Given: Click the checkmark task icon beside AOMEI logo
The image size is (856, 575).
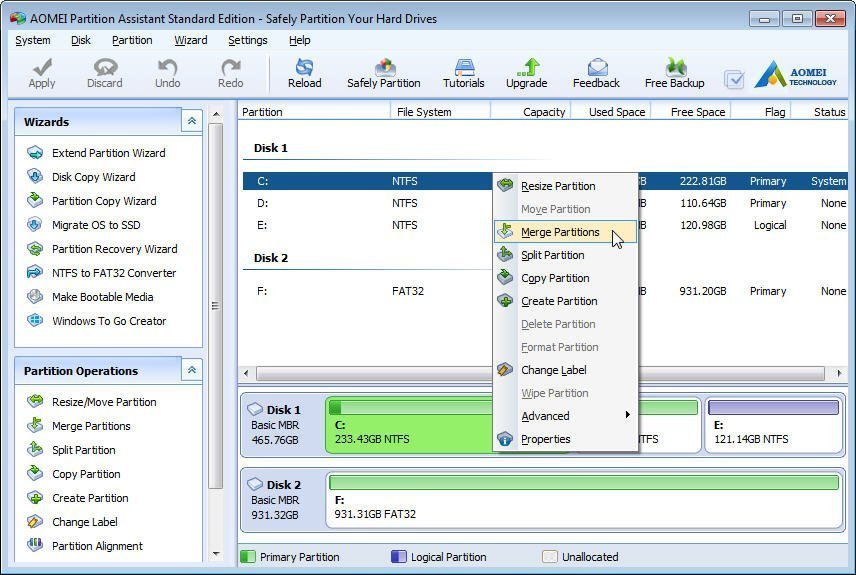Looking at the screenshot, I should point(734,80).
